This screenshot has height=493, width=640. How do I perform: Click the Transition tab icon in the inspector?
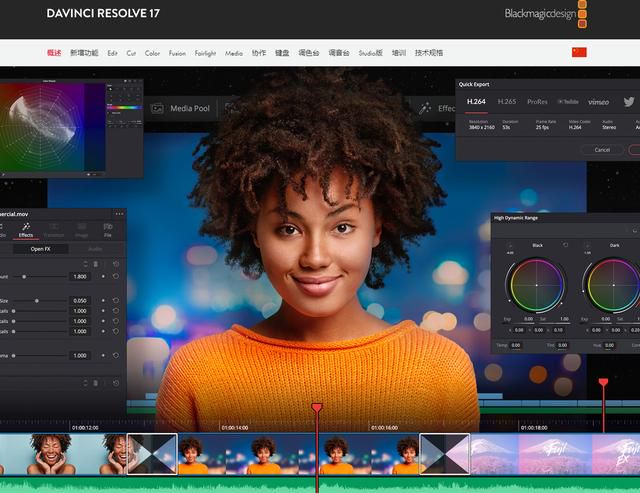coord(53,227)
